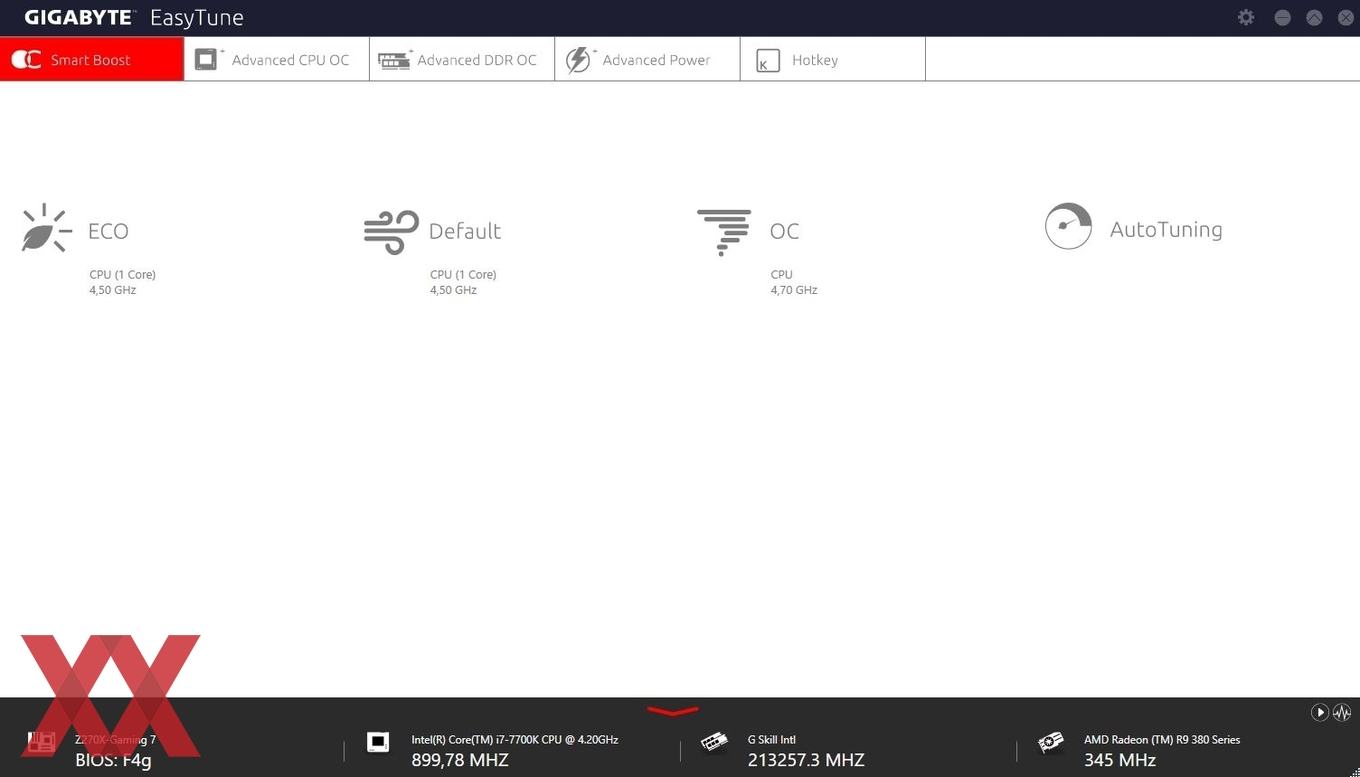Switch to Advanced DDR OC tab

pos(462,59)
